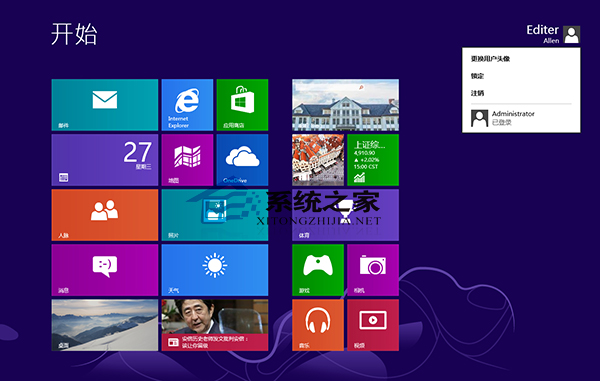This screenshot has width=600, height=381.
Task: Open the OneDrive cloud tile
Action: coord(242,160)
